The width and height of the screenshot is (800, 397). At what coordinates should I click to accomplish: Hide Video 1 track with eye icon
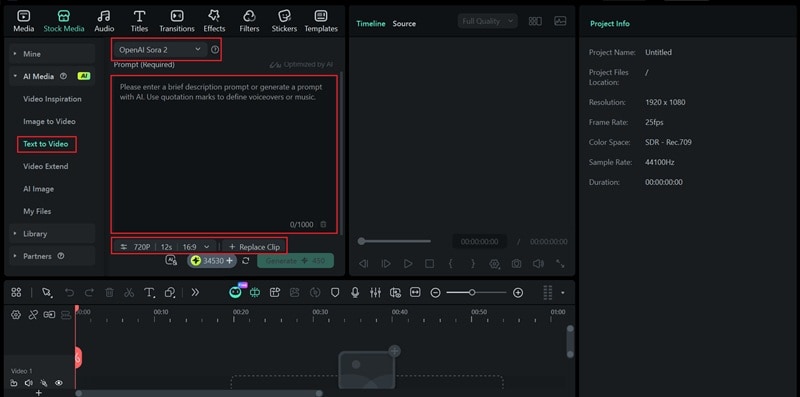coord(59,383)
